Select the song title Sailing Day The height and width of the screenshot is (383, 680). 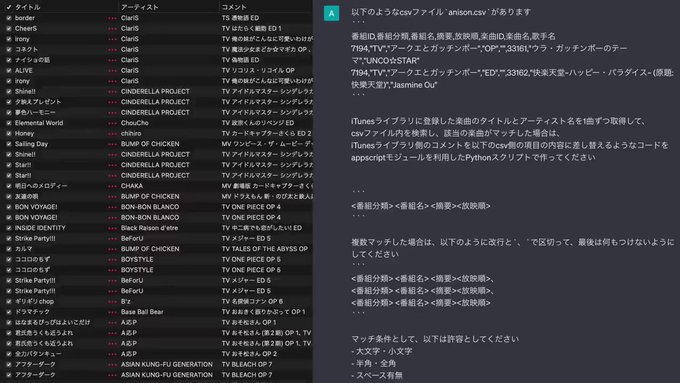(x=31, y=144)
